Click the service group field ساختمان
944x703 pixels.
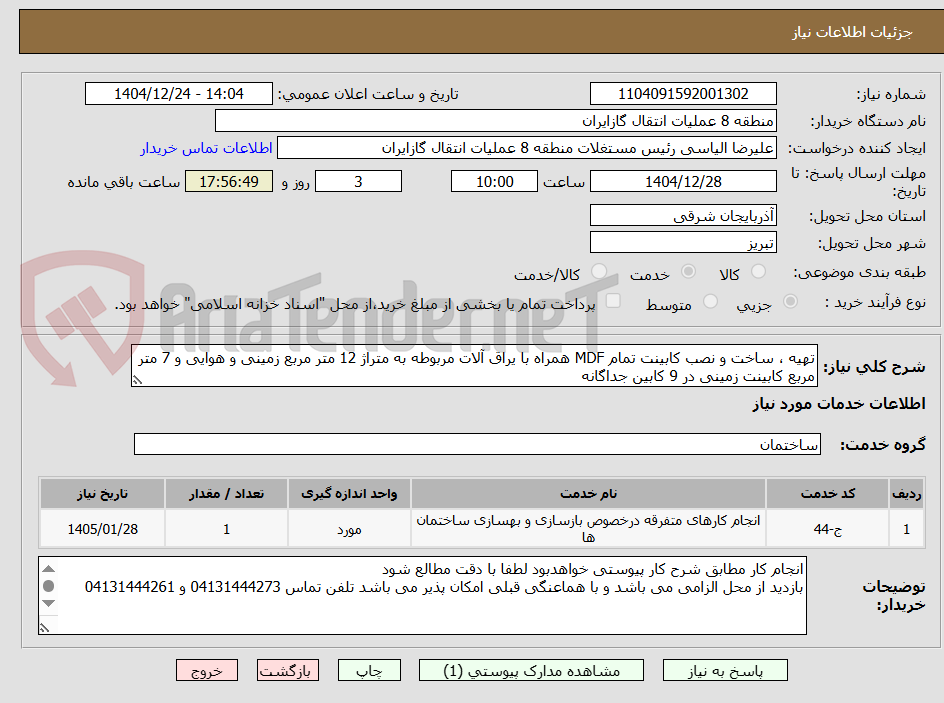477,444
